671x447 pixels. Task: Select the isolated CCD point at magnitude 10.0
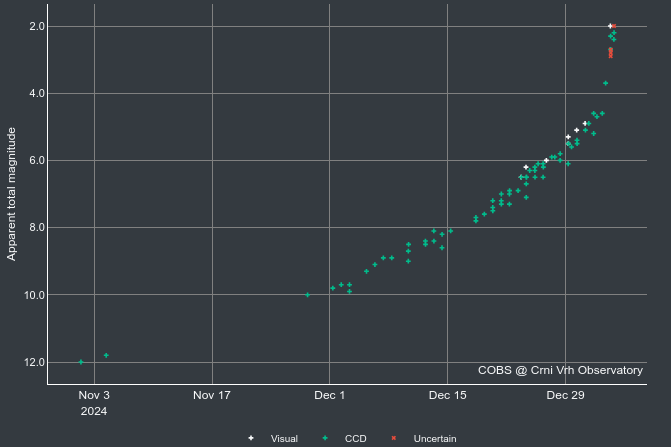(x=307, y=295)
